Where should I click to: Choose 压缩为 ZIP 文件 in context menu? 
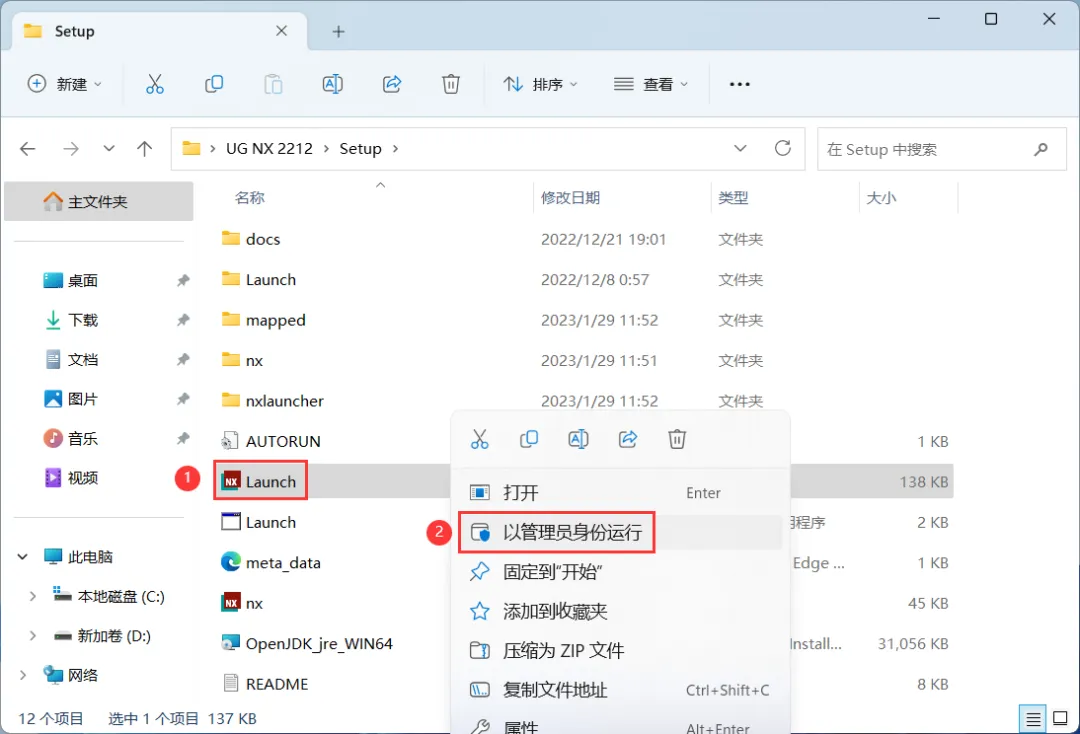pos(620,650)
